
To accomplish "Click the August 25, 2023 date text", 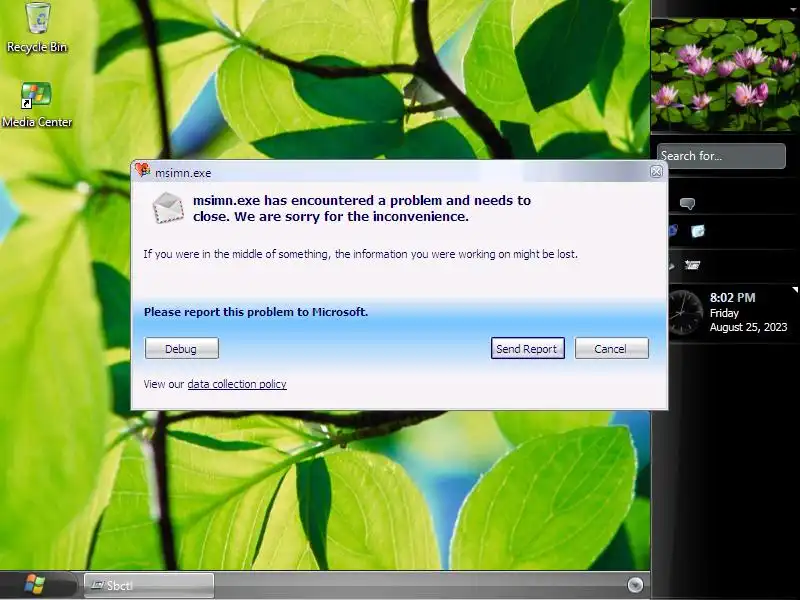I will (x=748, y=327).
